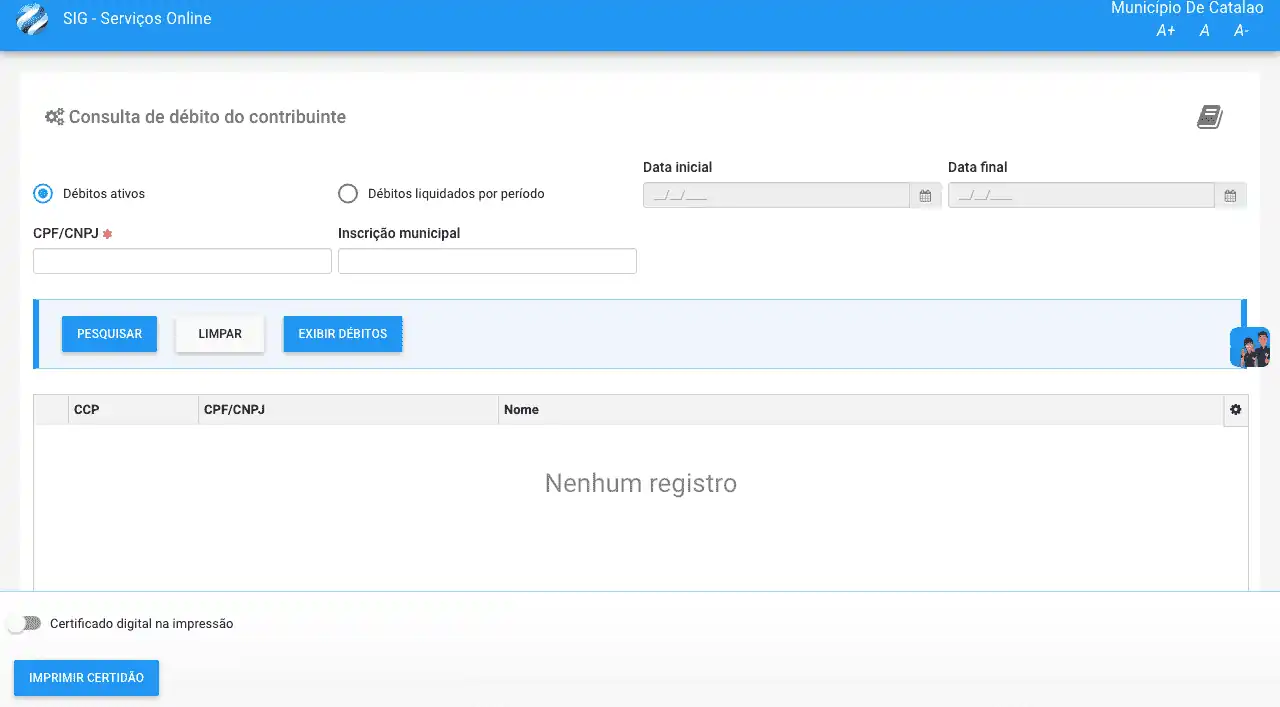Toggle Certificado digital na impressão switch
This screenshot has width=1280, height=707.
pos(24,623)
